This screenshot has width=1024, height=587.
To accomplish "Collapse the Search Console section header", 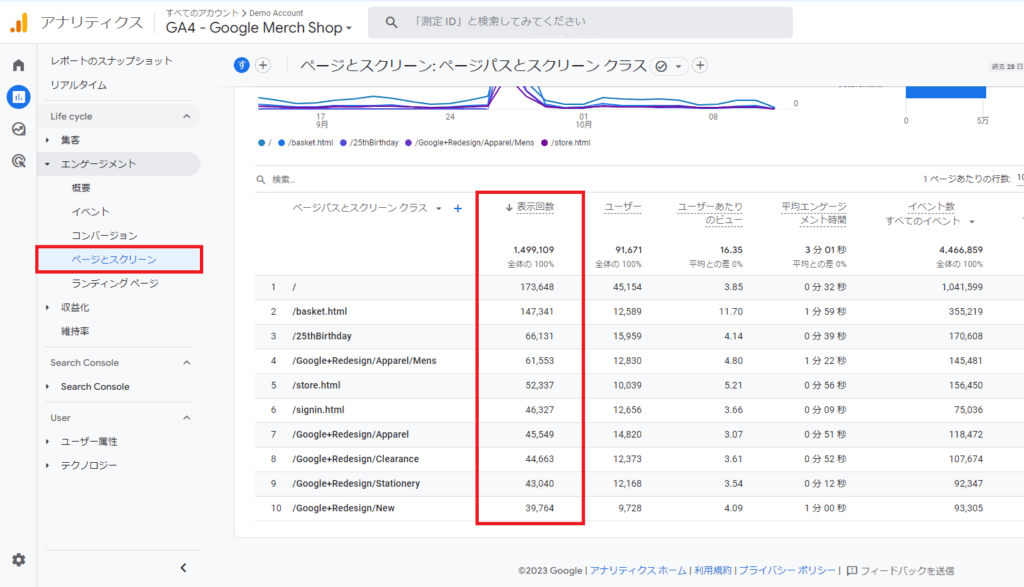I will (x=186, y=362).
